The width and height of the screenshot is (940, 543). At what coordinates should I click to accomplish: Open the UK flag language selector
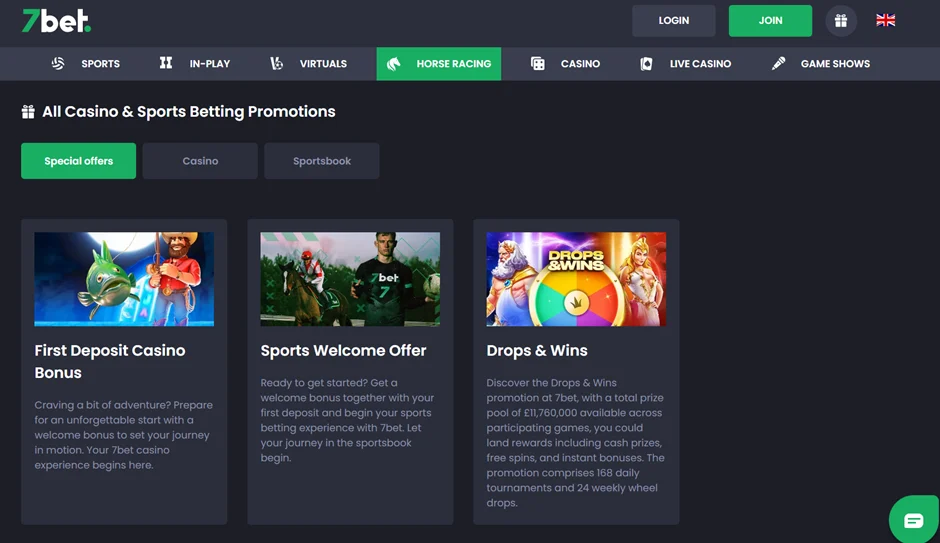(885, 20)
